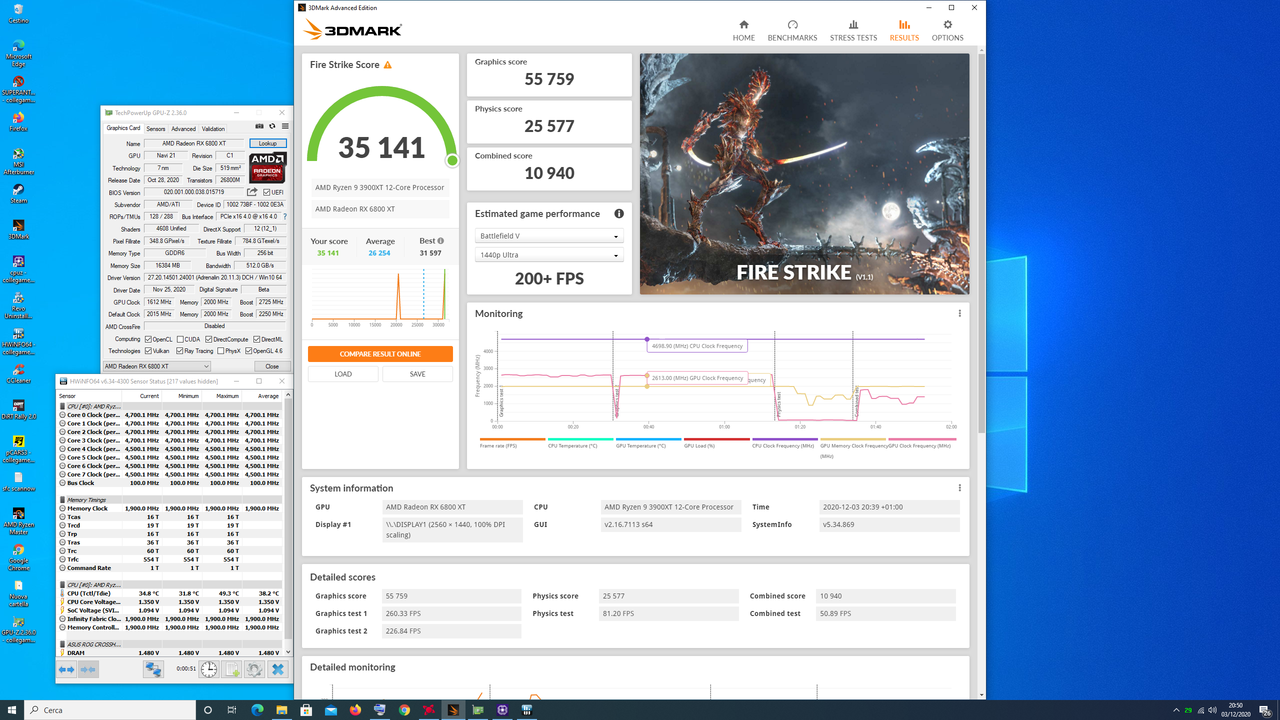1280x720 pixels.
Task: Switch to the Validation tab in GPU-Z
Action: [x=213, y=128]
